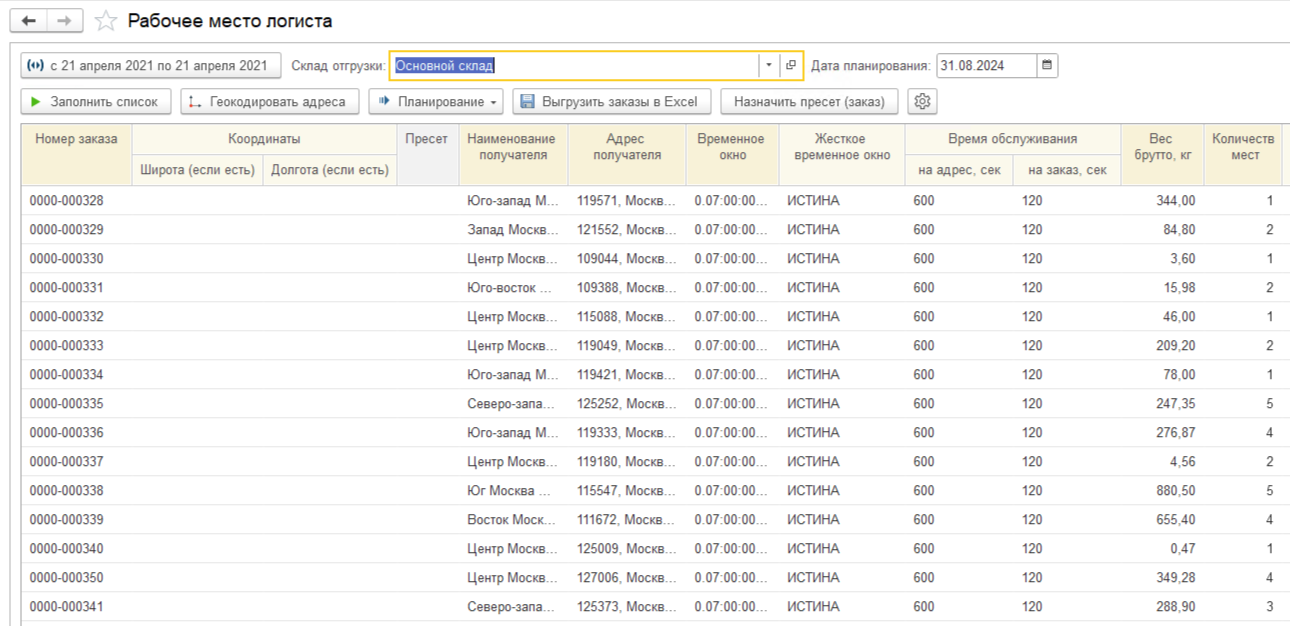The image size is (1290, 626).
Task: Select order row 0000-000328
Action: coord(67,201)
